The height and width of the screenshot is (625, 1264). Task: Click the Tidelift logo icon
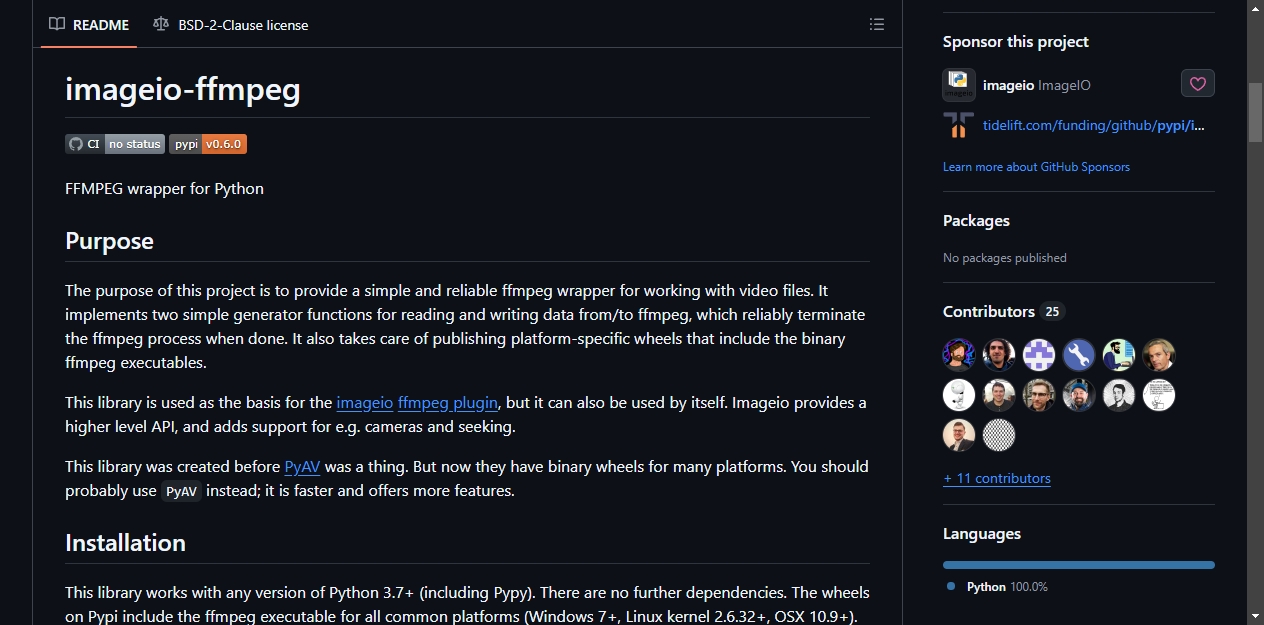pyautogui.click(x=959, y=125)
